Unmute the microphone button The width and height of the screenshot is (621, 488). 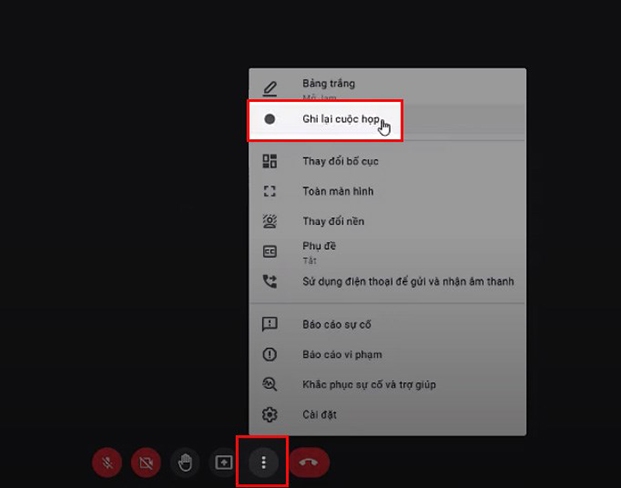[108, 462]
